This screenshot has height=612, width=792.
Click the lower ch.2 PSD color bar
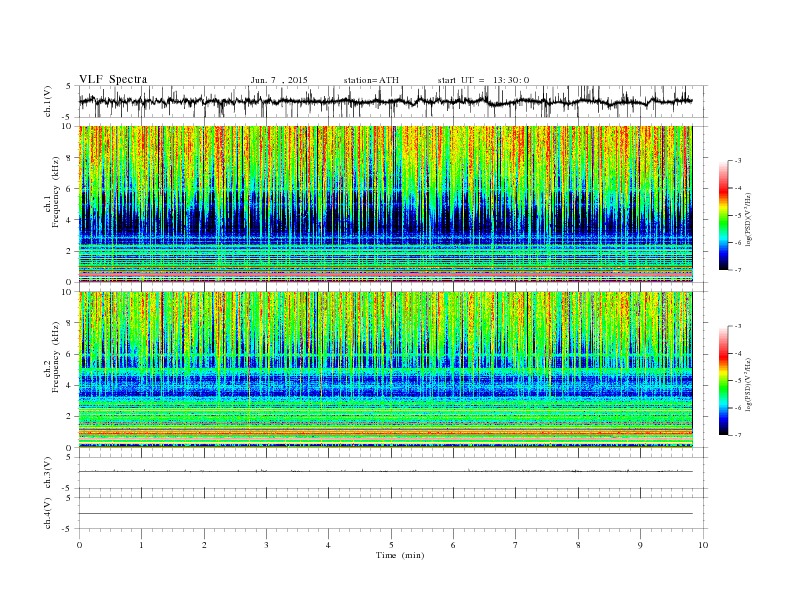[723, 381]
